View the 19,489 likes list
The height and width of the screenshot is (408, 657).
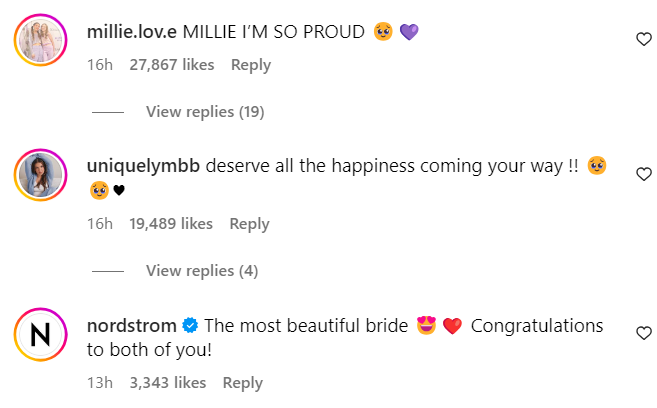(x=171, y=224)
